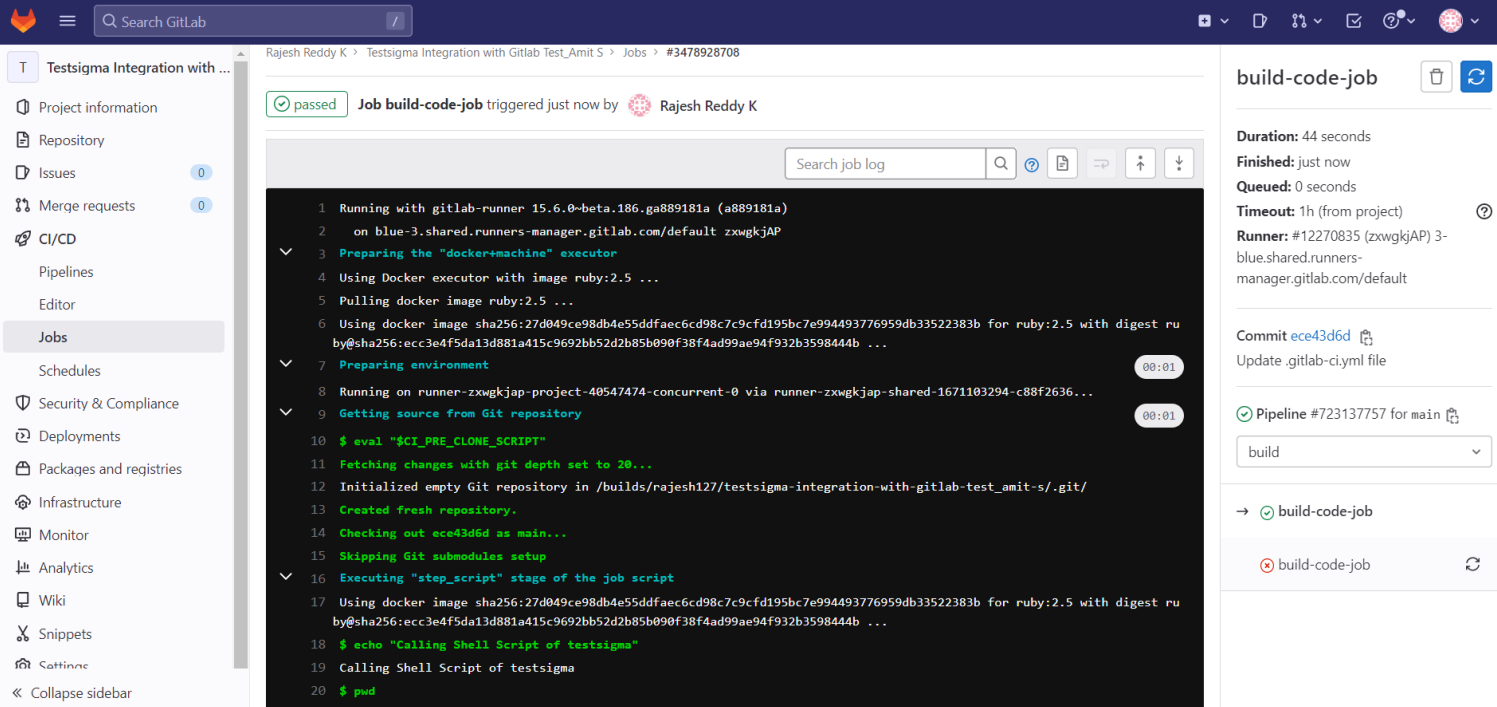
Task: Open Infrastructure in sidebar
Action: click(80, 503)
